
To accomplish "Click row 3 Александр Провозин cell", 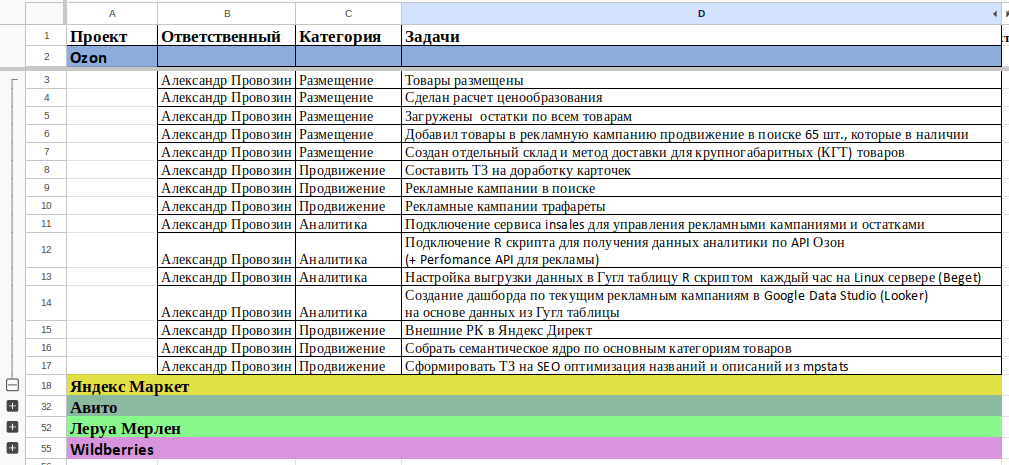I will coord(227,80).
